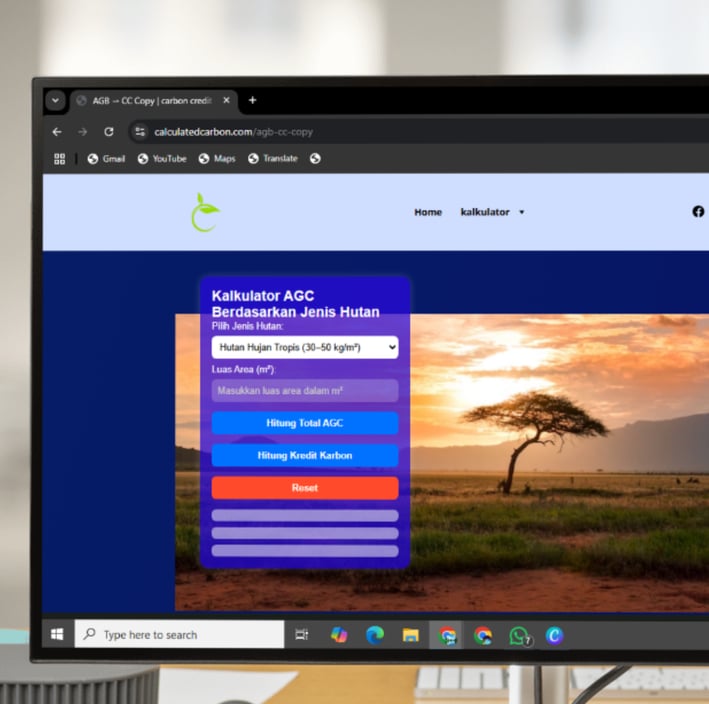Viewport: 709px width, 704px height.
Task: Open WhatsApp from the taskbar
Action: coord(519,636)
